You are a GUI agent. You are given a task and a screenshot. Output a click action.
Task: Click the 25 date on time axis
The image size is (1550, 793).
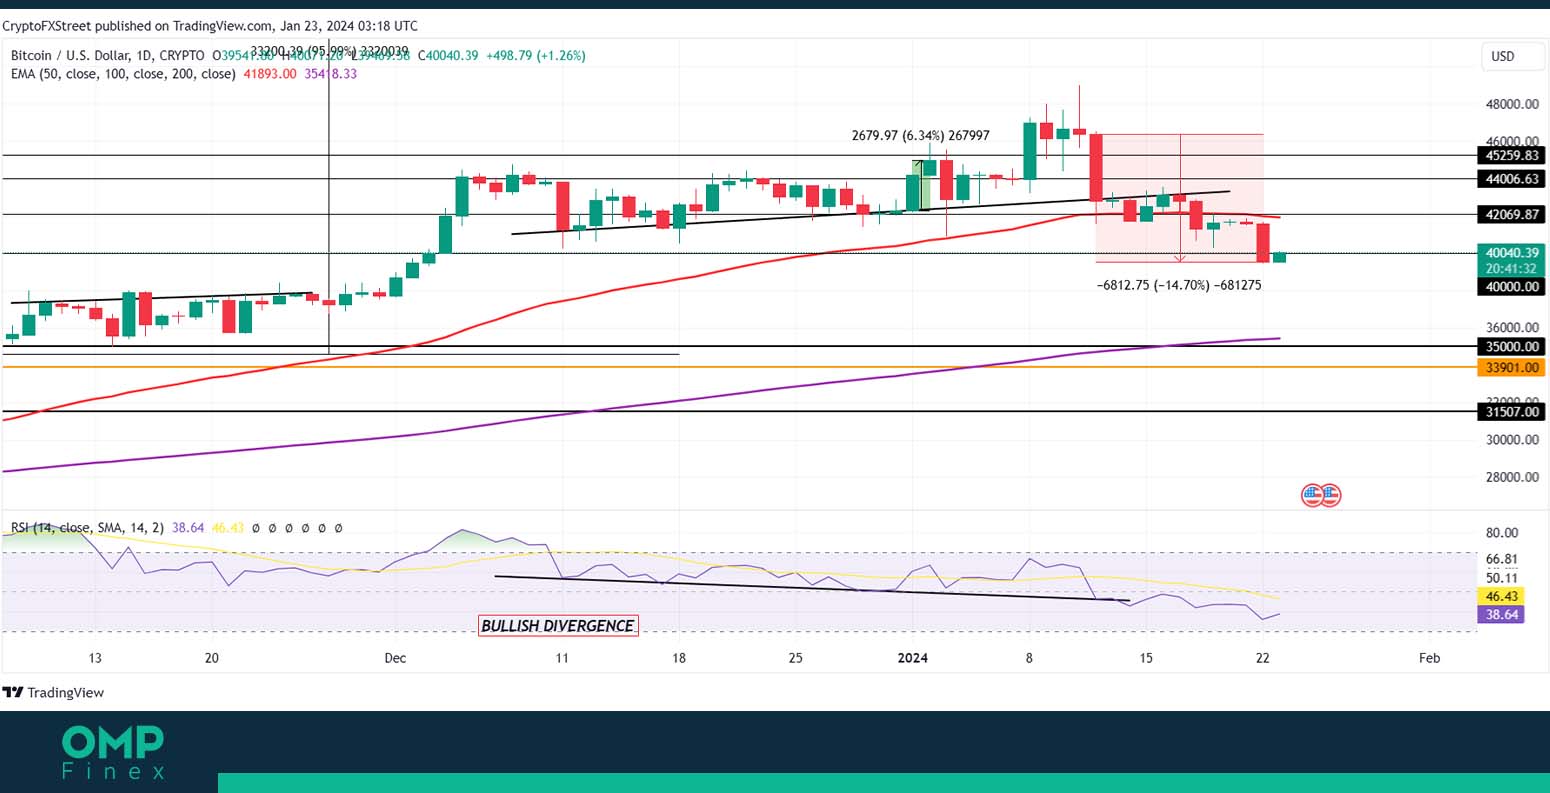[x=796, y=658]
